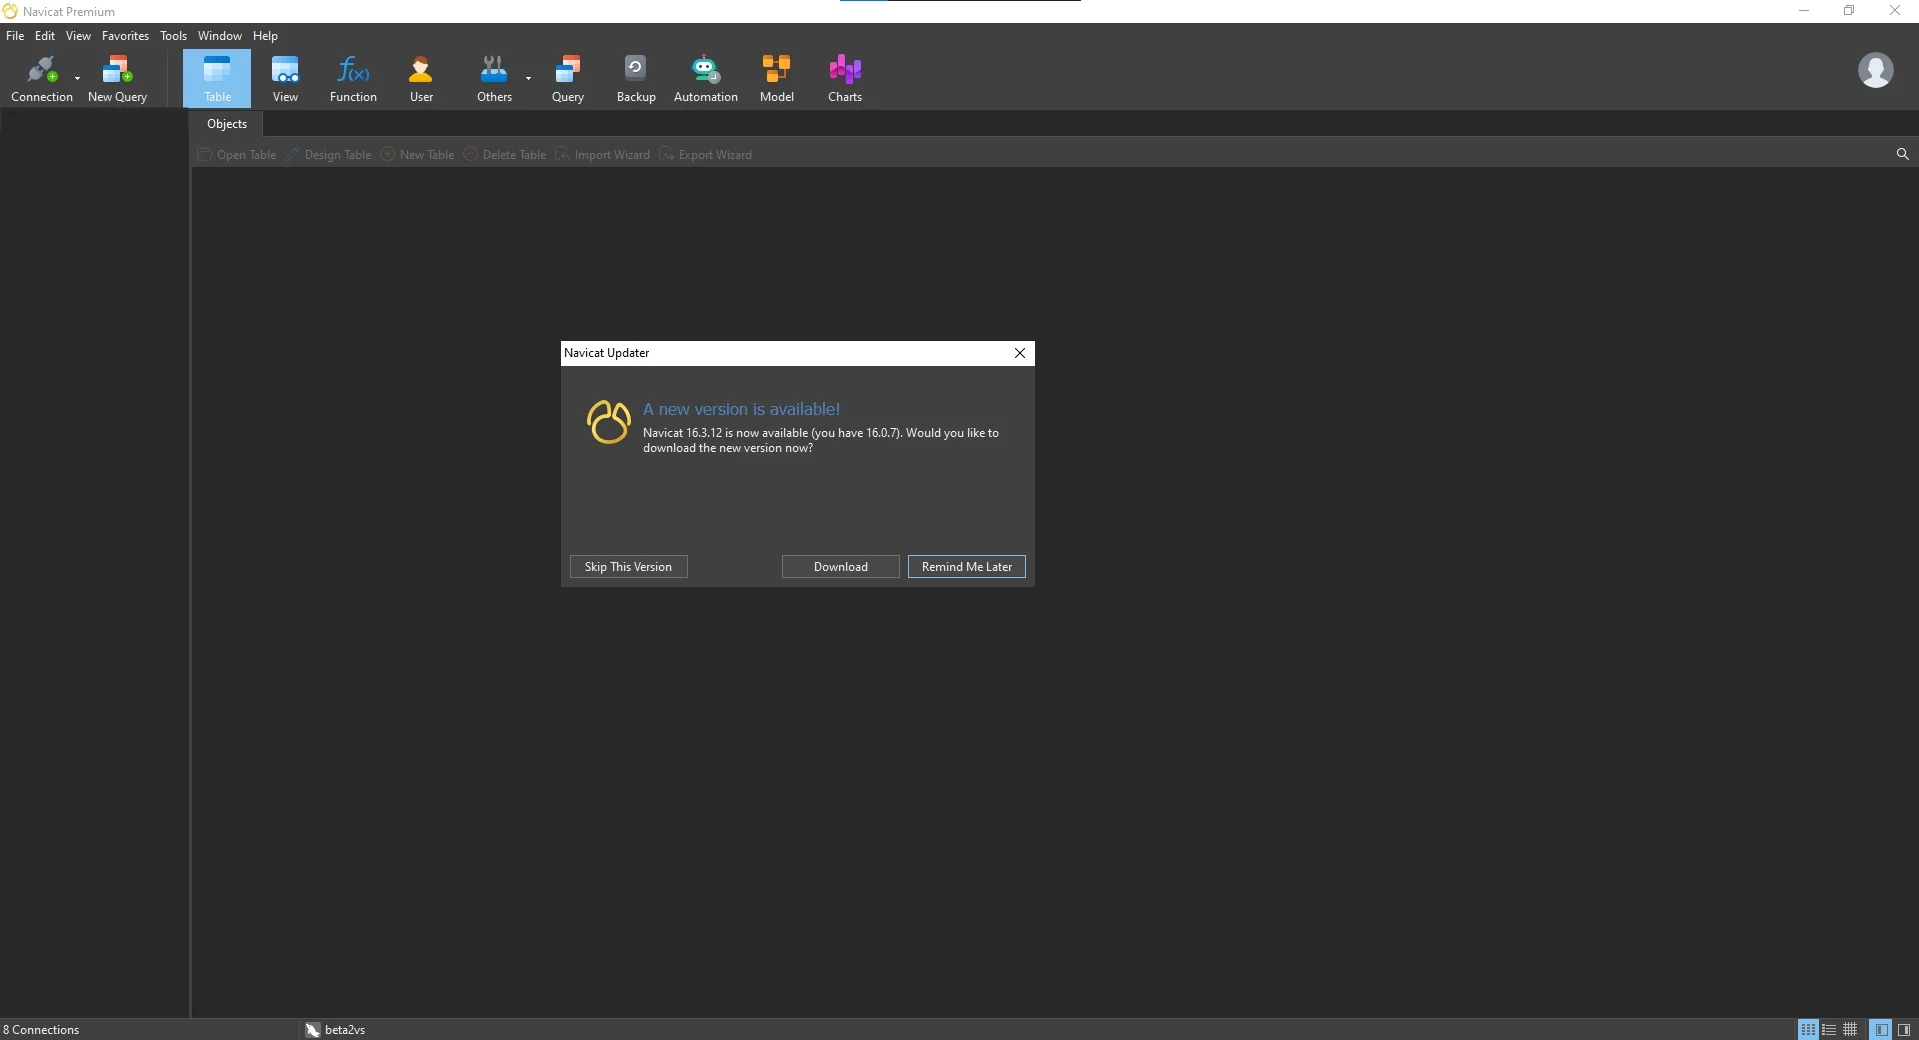The height and width of the screenshot is (1040, 1919).
Task: Click the Connection toolbar icon
Action: coord(41,79)
